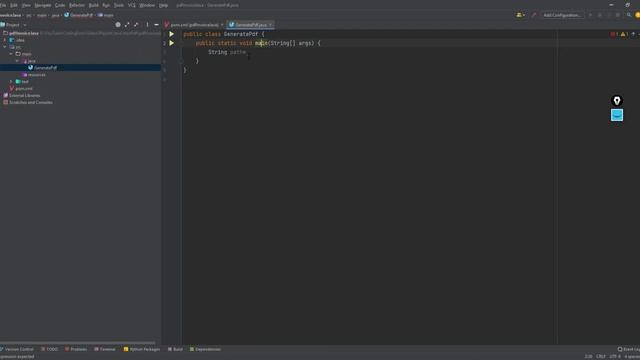Expand the .idea folder

[5, 40]
